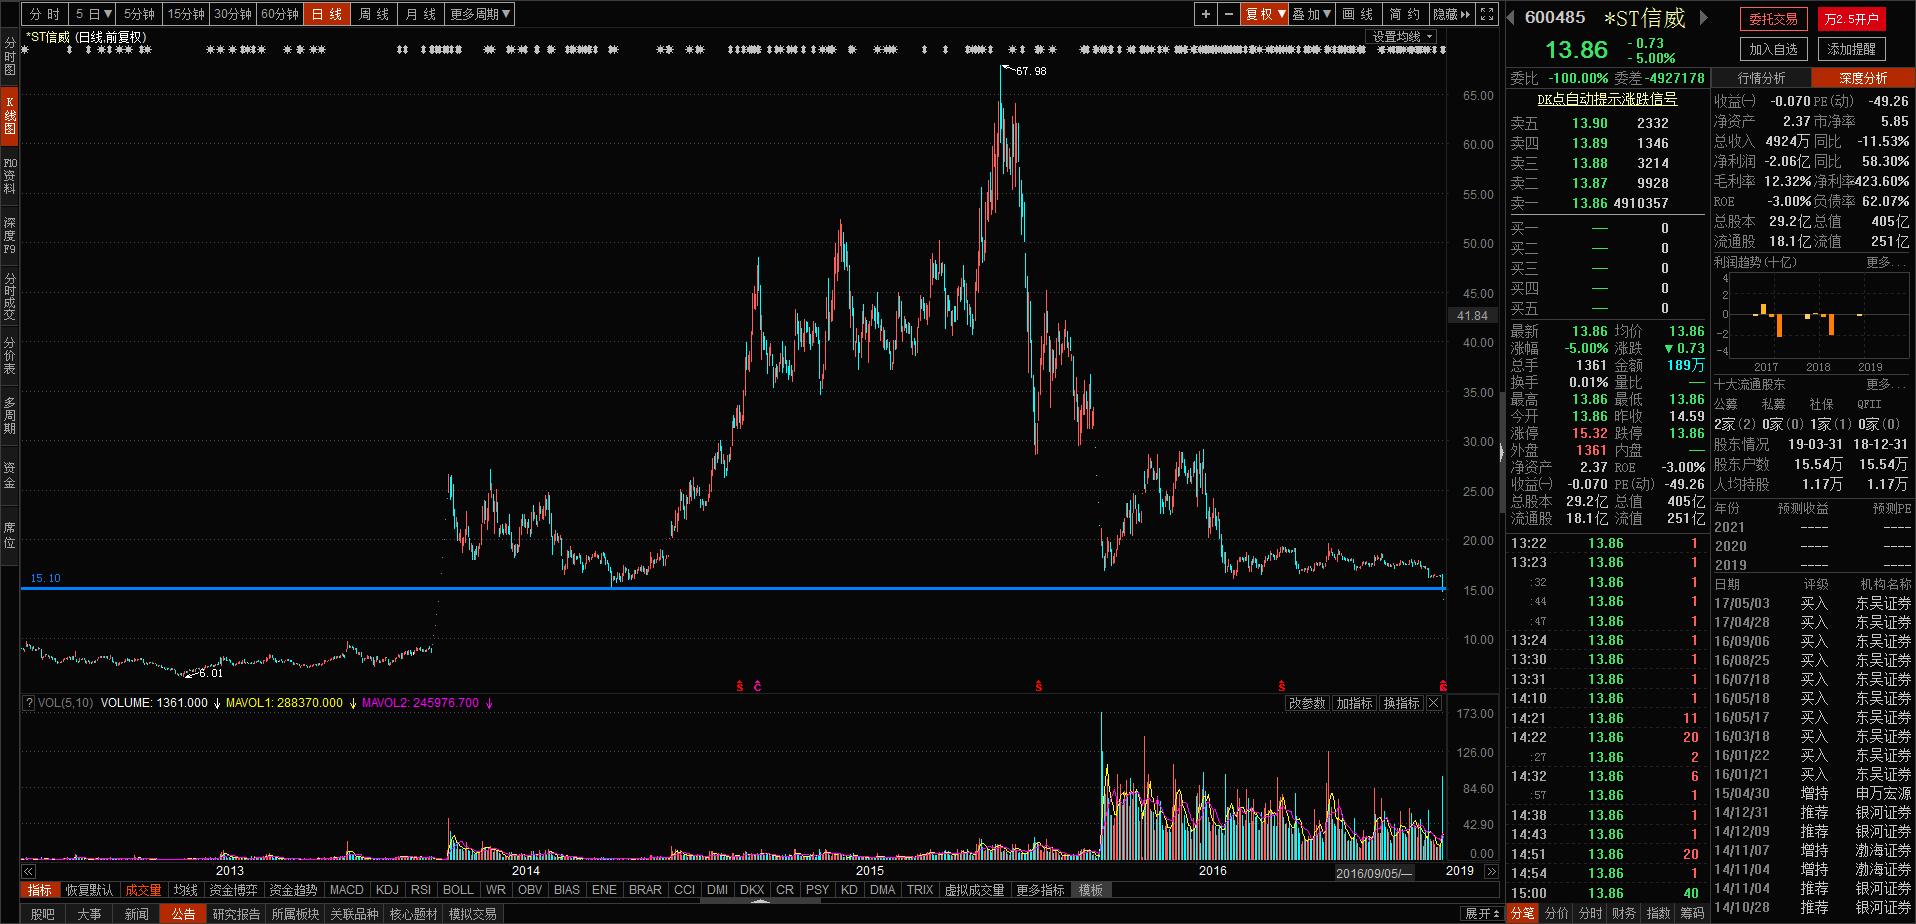Open the 更多周期 period dropdown

480,14
